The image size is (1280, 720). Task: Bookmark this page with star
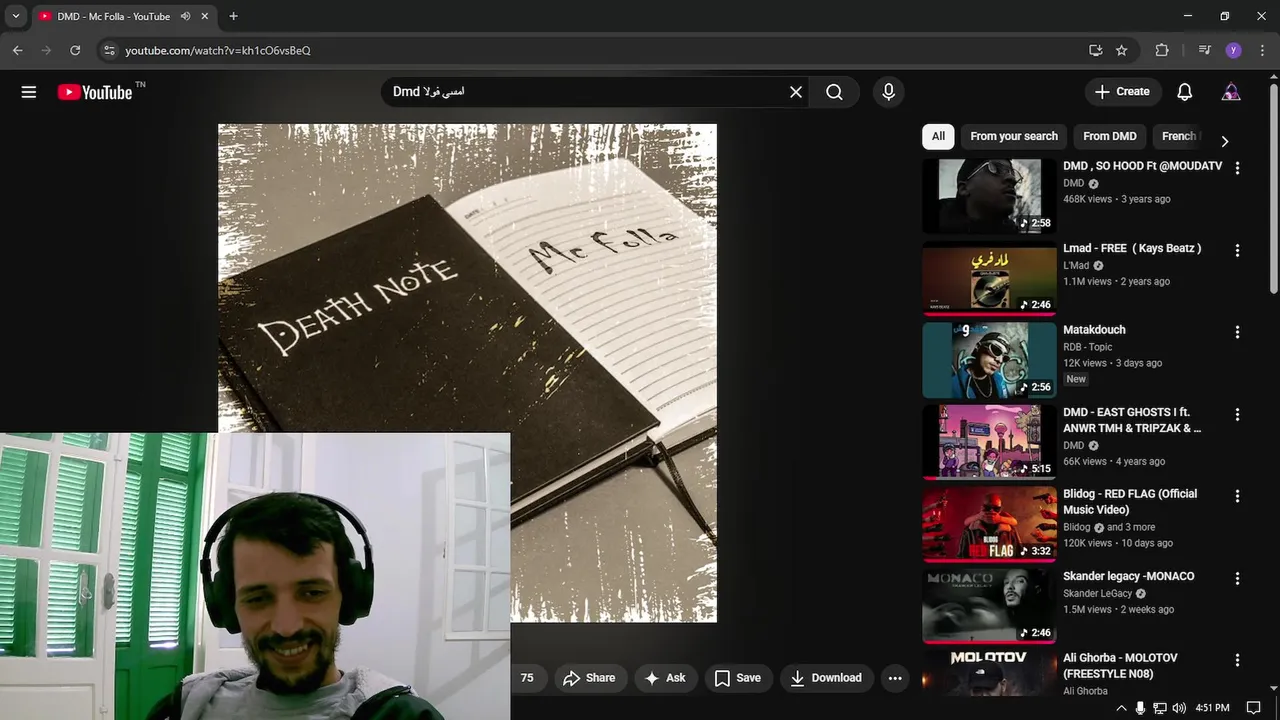(x=1122, y=50)
